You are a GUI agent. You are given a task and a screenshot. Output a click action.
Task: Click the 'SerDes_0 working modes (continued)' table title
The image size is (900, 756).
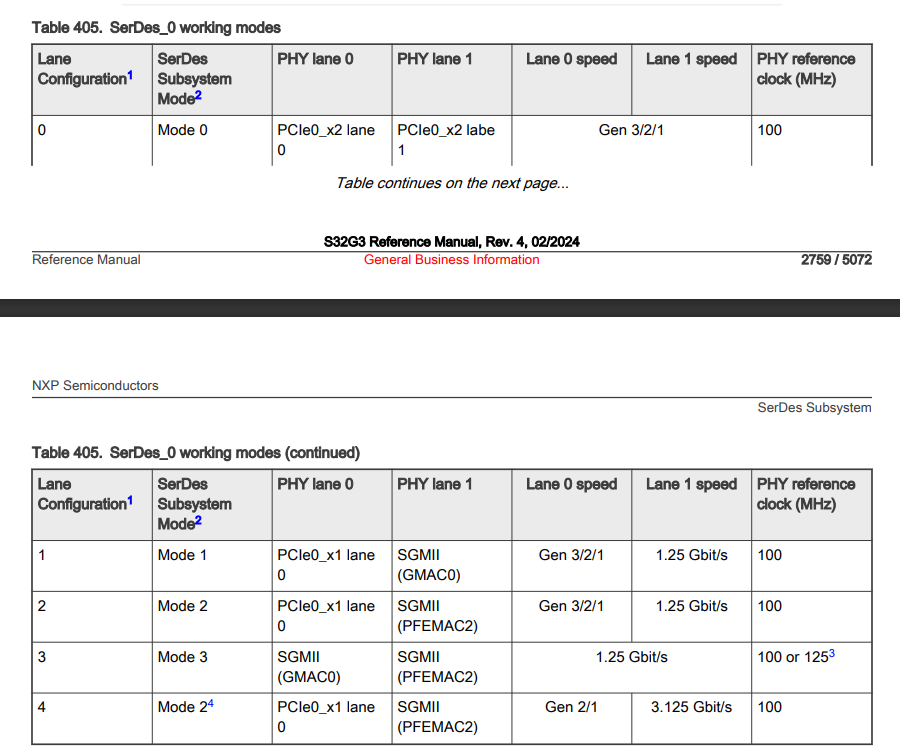tap(235, 453)
